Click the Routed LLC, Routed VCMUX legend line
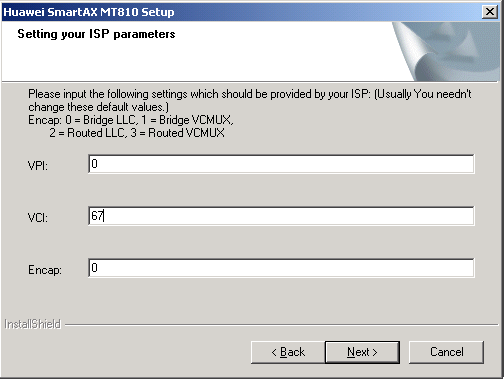The image size is (504, 379). click(137, 133)
